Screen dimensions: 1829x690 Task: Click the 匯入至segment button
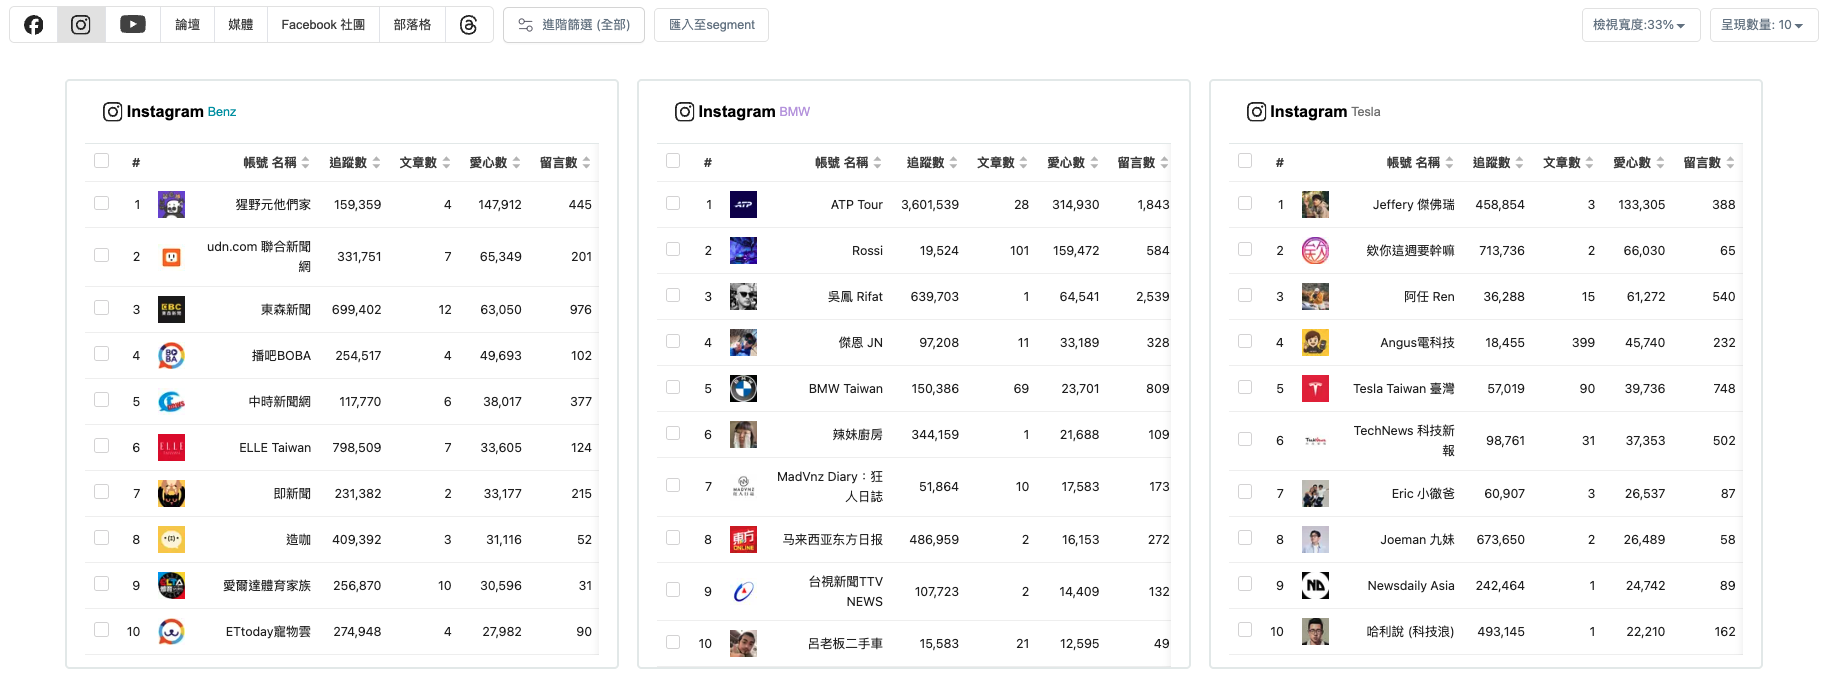coord(711,25)
